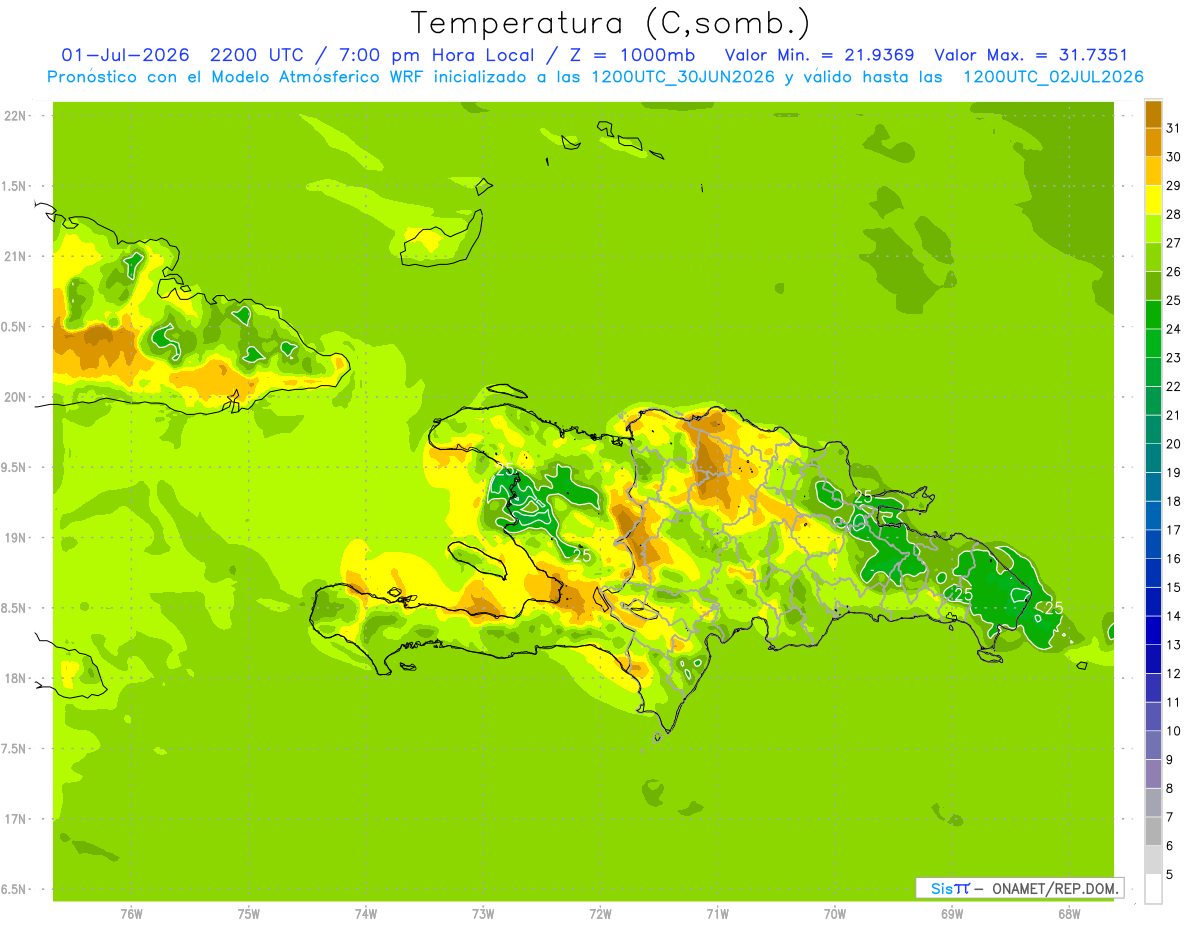Click the gray legend swatch between 6 and 7
The height and width of the screenshot is (927, 1200).
click(1153, 832)
